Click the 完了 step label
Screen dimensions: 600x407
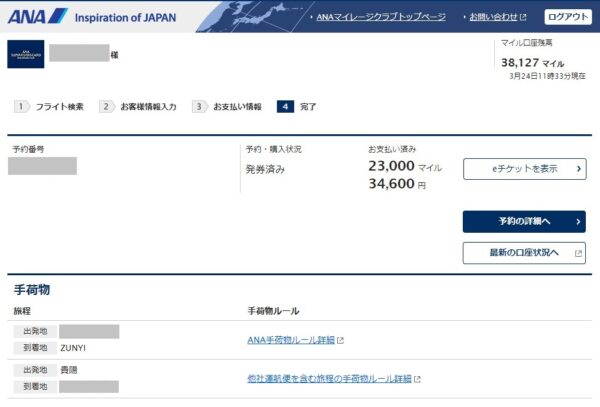pos(308,106)
